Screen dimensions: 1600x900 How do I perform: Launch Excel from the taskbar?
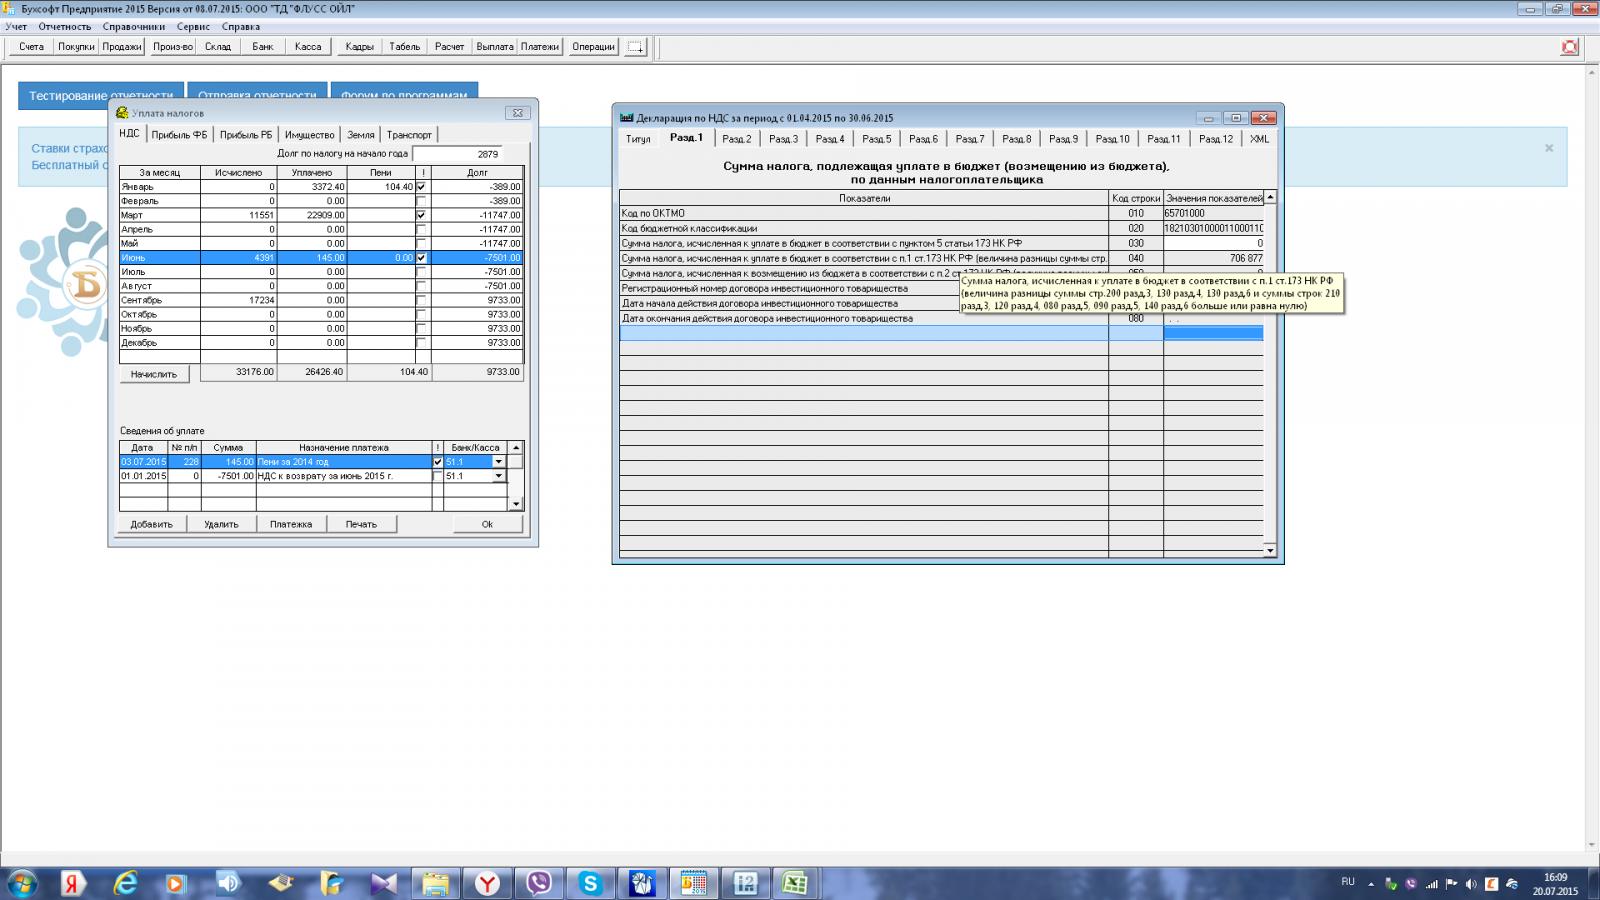click(795, 883)
